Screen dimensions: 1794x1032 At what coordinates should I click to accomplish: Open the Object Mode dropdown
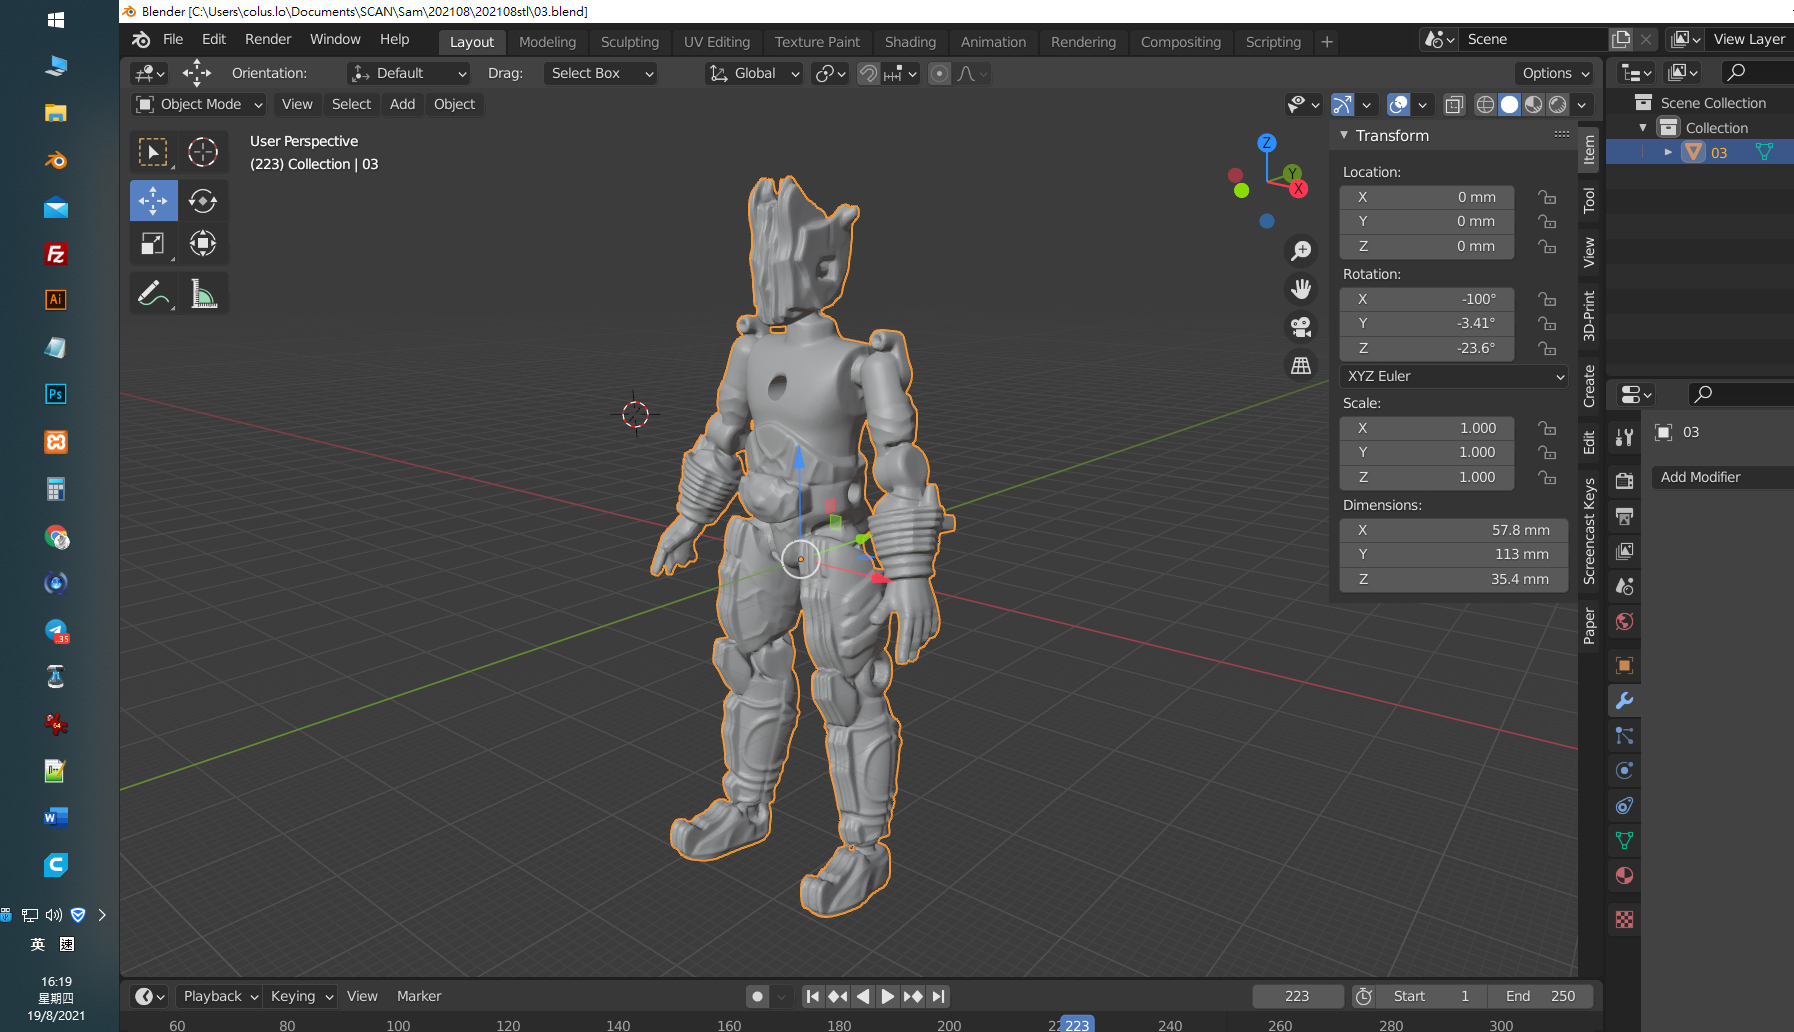pyautogui.click(x=199, y=104)
